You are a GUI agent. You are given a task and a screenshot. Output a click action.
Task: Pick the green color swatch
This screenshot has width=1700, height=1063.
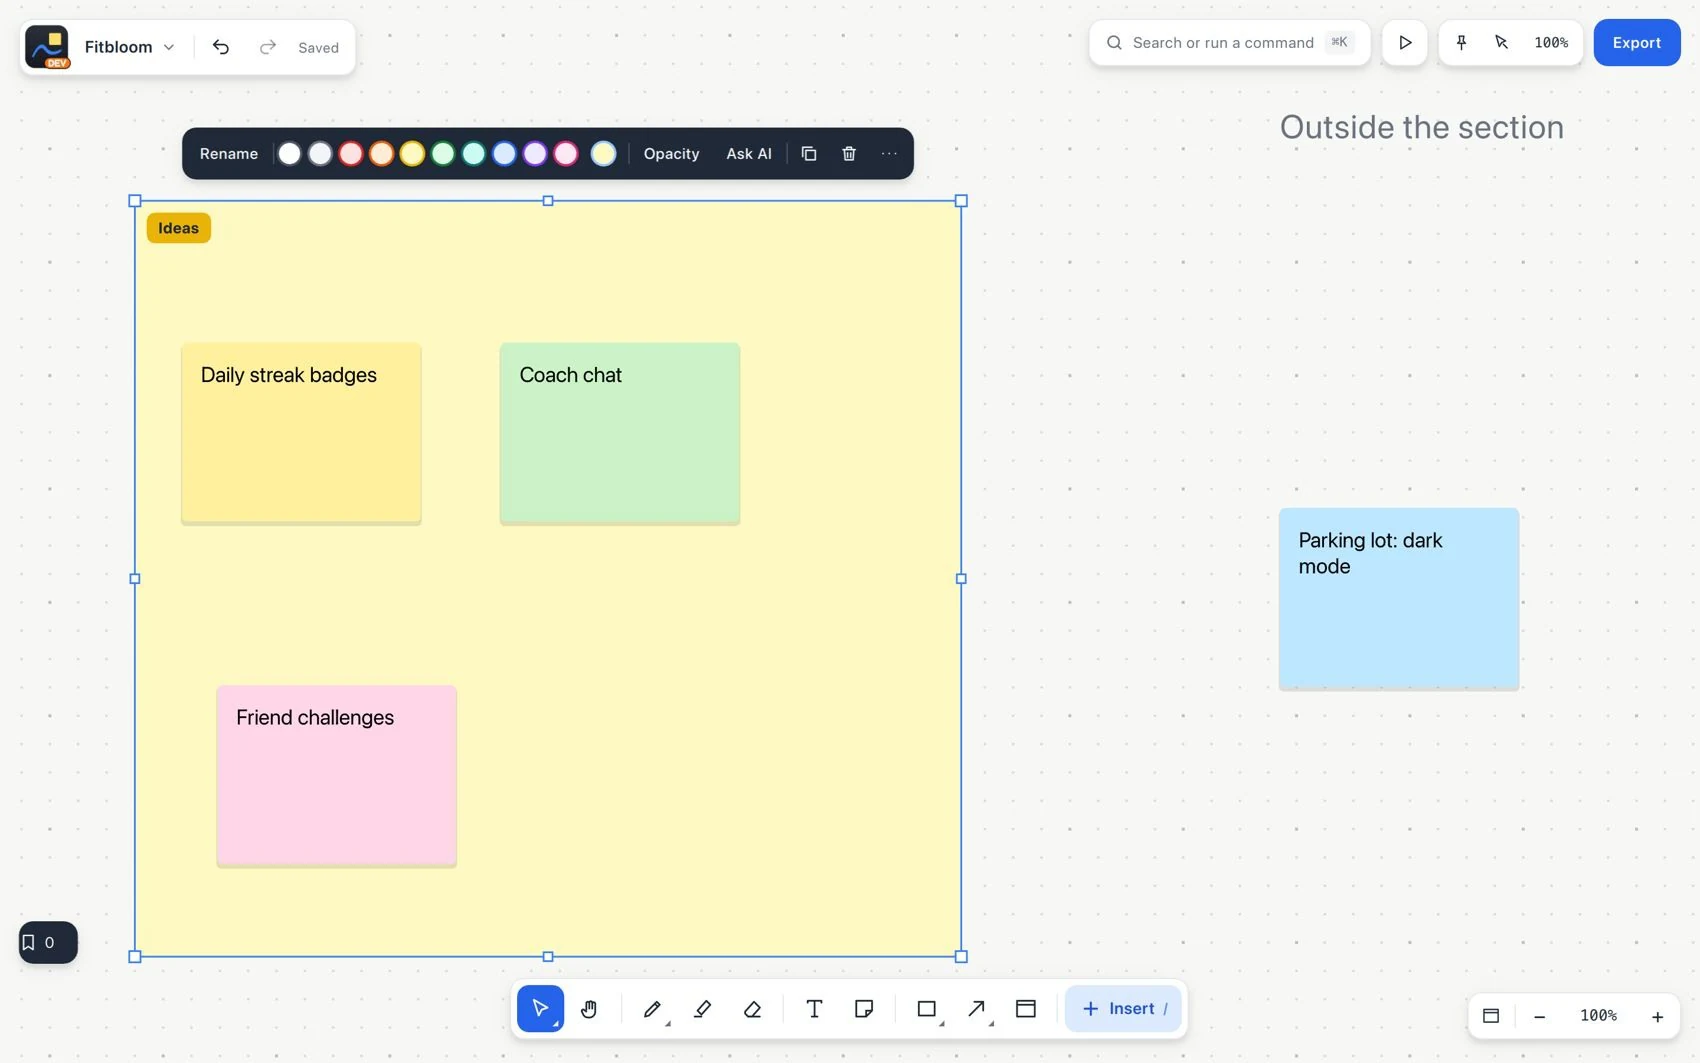443,153
